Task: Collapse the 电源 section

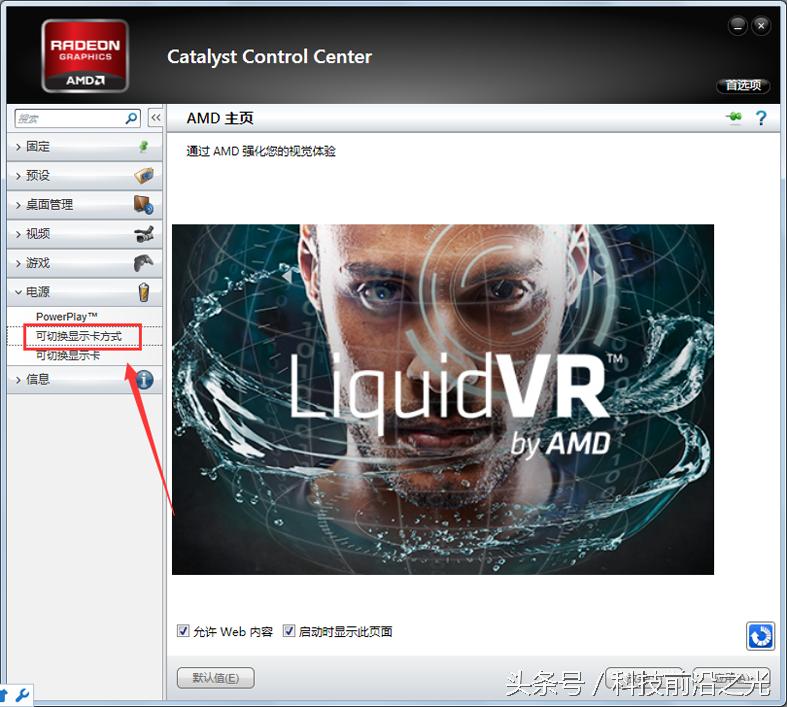Action: click(x=84, y=292)
